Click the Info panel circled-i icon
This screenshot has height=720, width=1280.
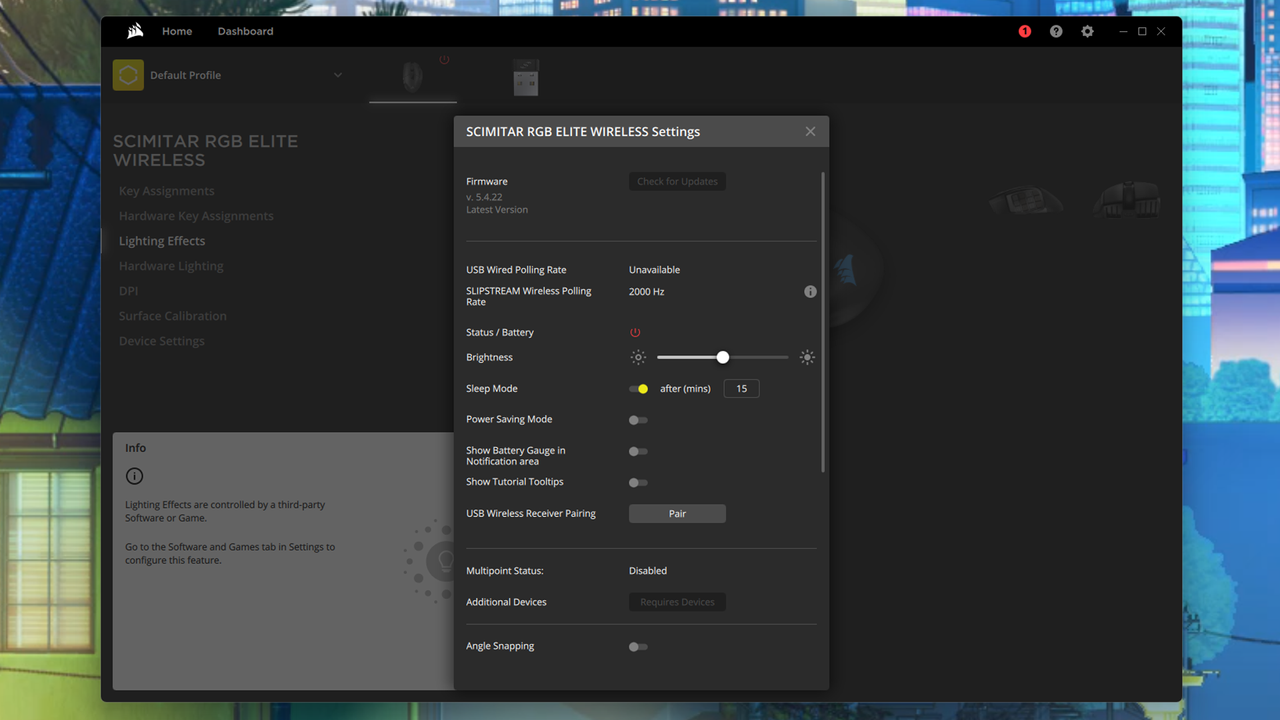(135, 476)
